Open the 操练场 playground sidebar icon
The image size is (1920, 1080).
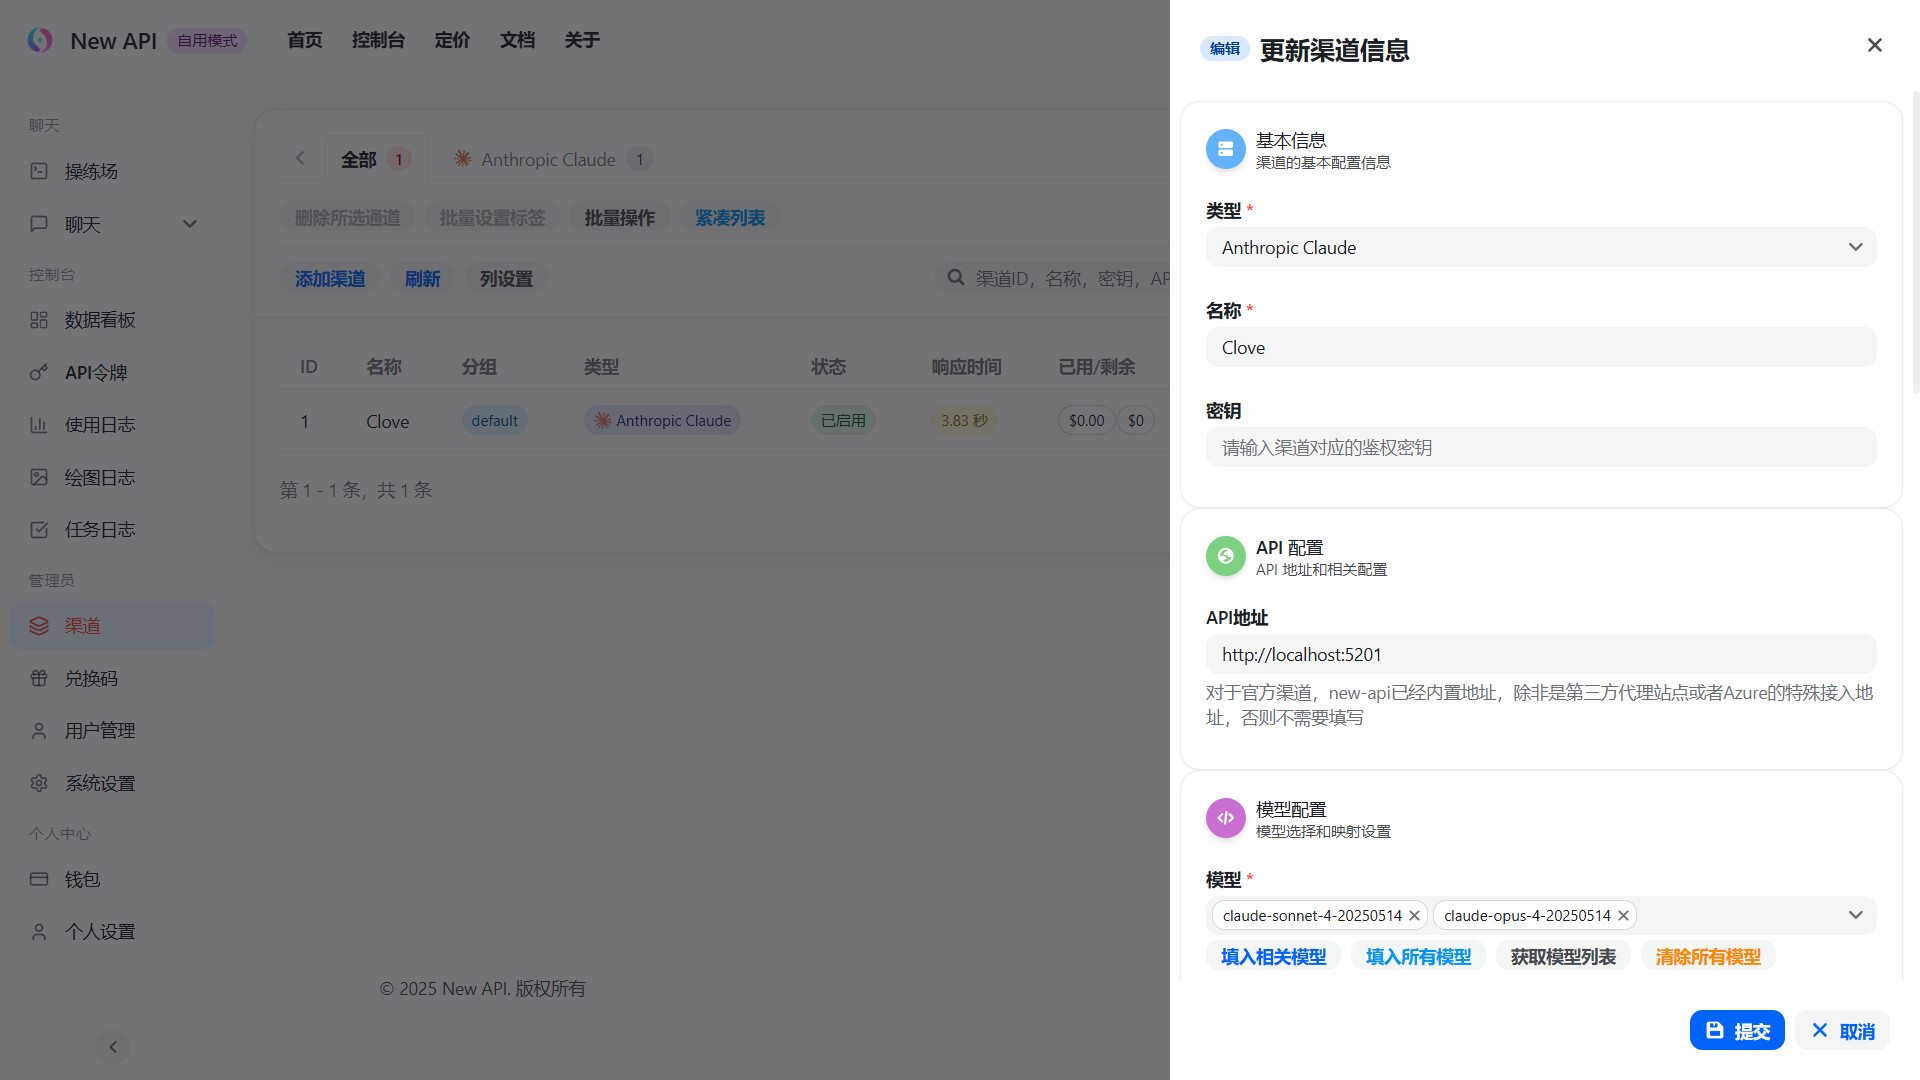(x=39, y=171)
